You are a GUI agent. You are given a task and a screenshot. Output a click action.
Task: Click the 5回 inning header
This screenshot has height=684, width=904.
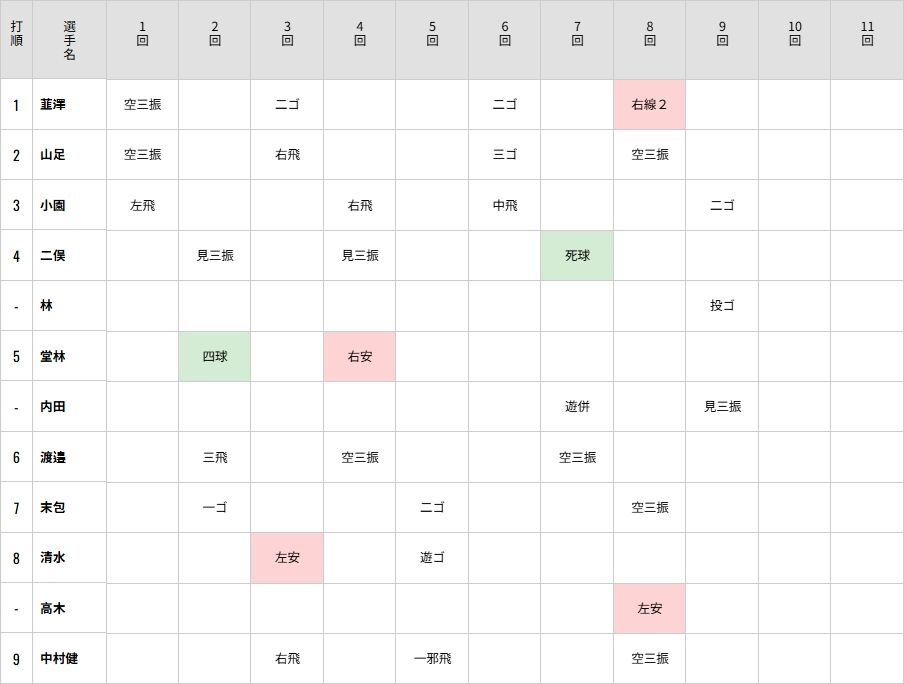coord(432,34)
